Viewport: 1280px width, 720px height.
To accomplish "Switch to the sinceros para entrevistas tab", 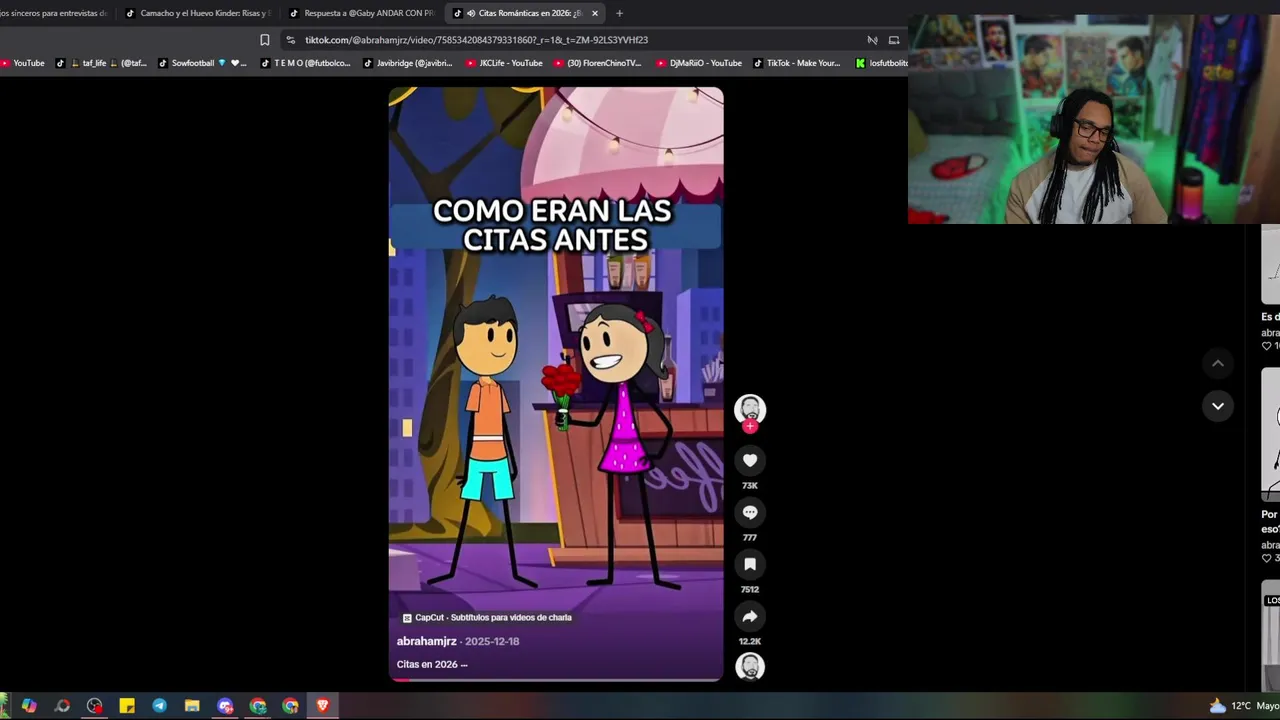I will [55, 13].
